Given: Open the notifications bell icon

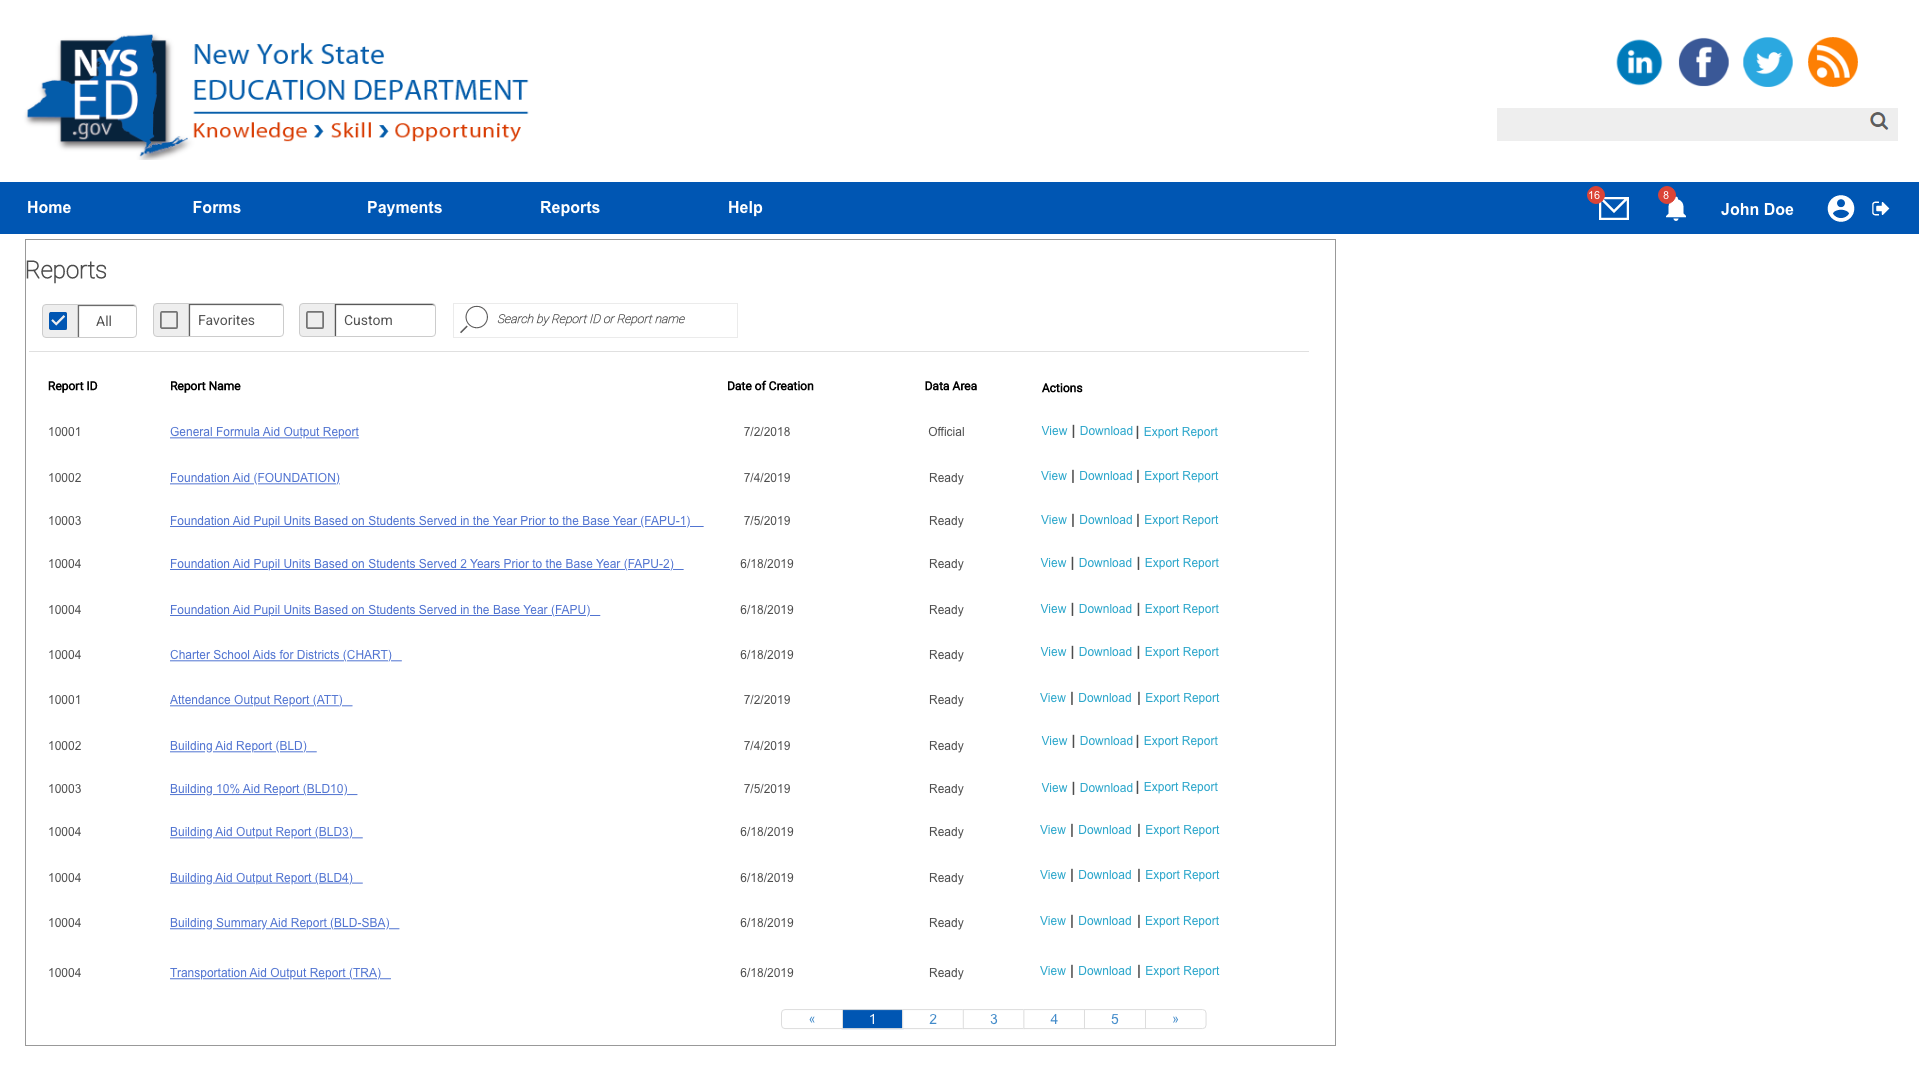Looking at the screenshot, I should 1676,209.
